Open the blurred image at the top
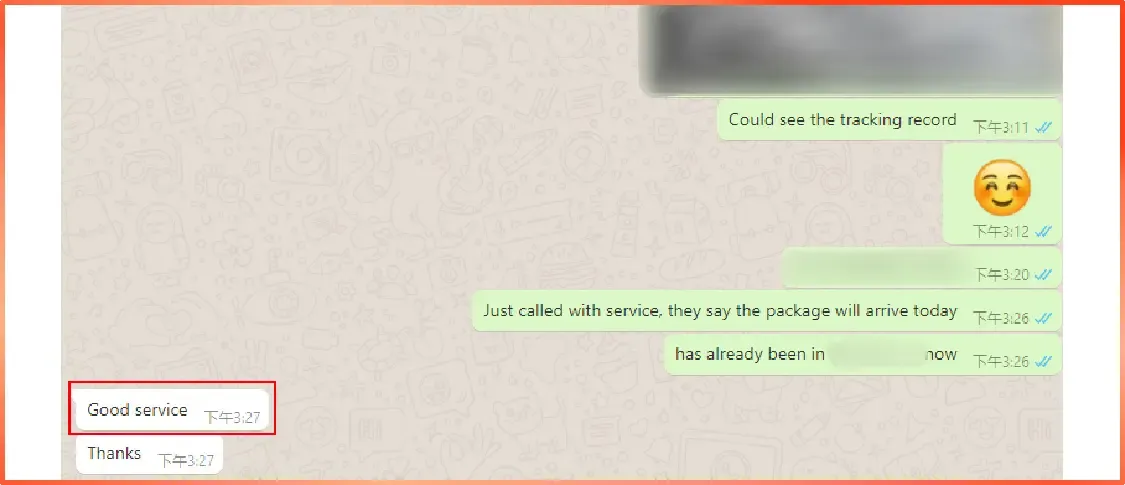 [x=850, y=50]
